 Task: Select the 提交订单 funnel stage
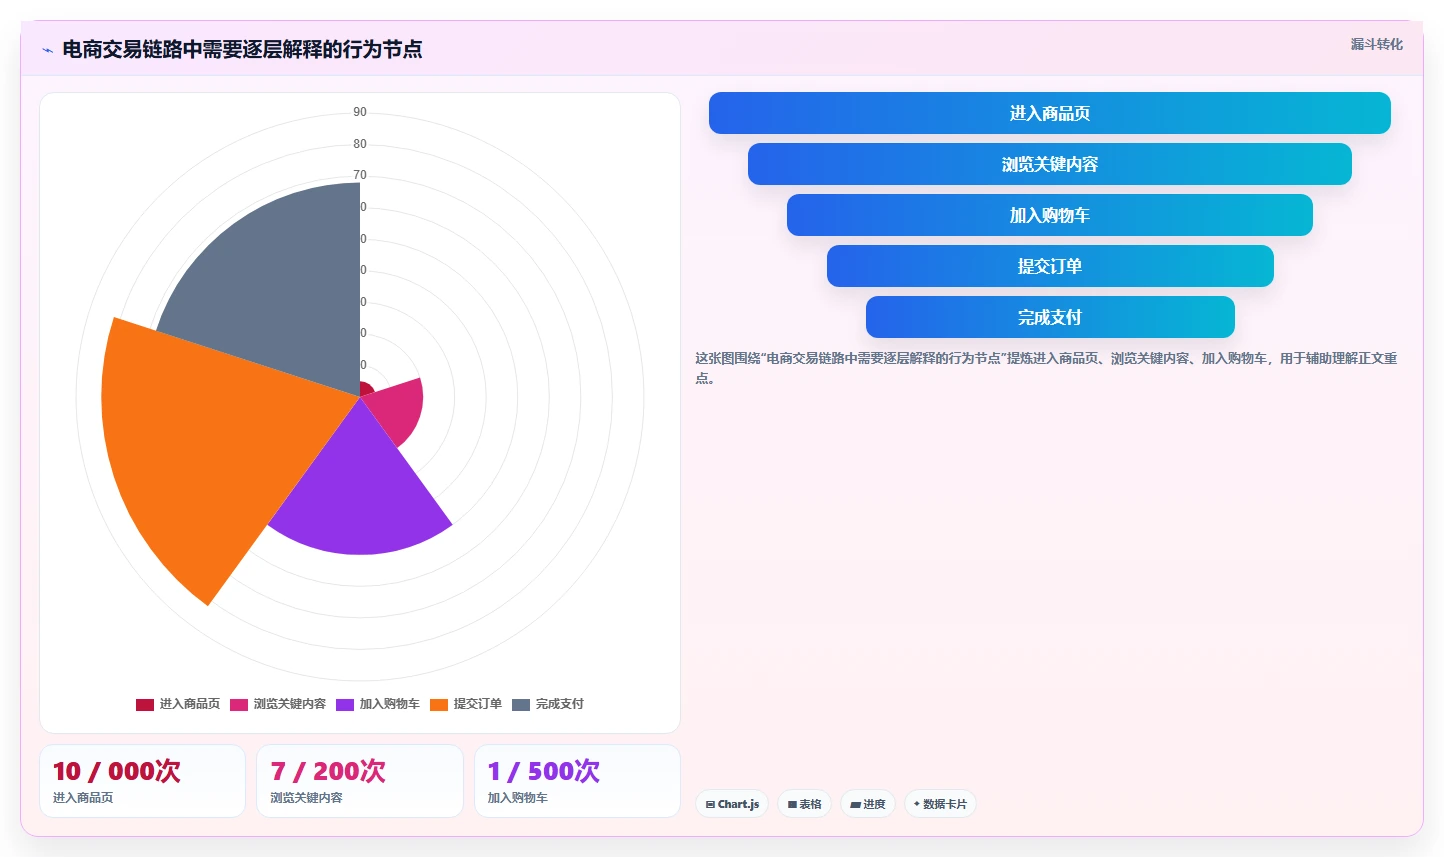[x=1050, y=266]
